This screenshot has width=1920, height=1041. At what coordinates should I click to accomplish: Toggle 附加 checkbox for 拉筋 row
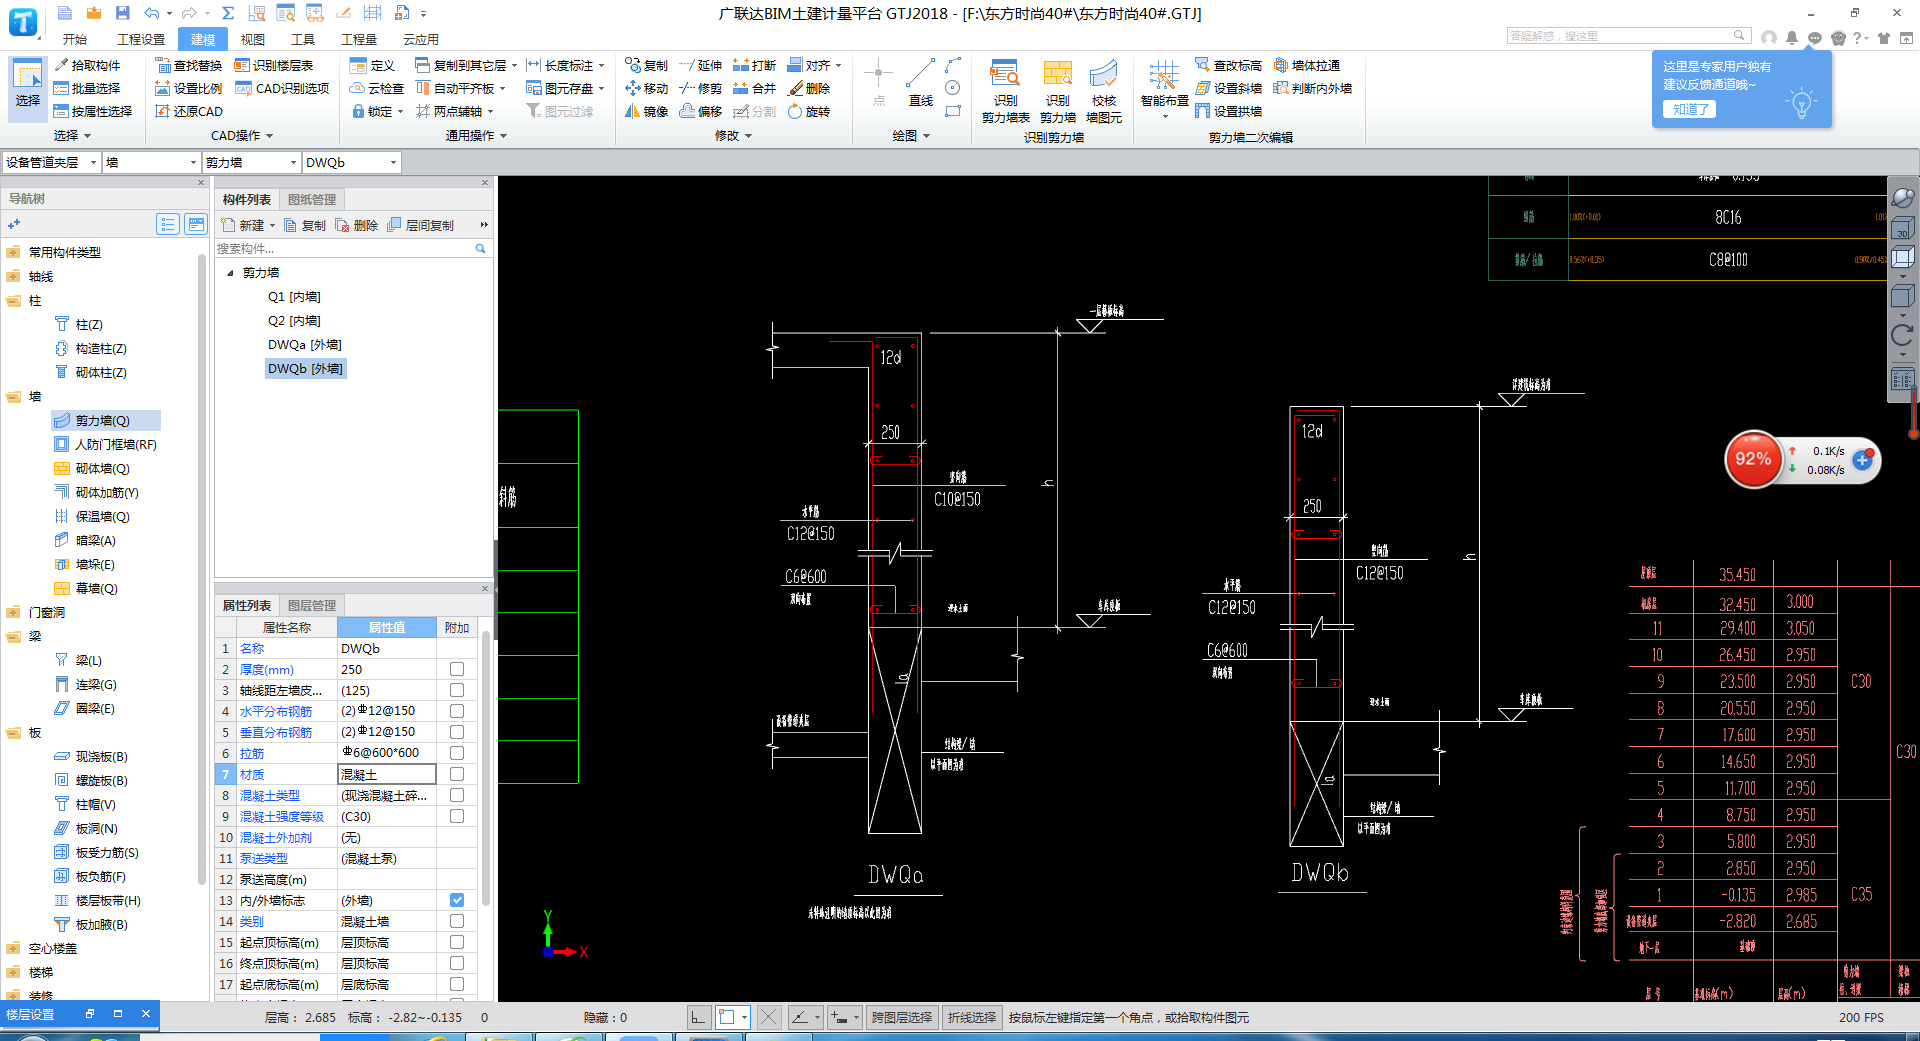coord(457,753)
